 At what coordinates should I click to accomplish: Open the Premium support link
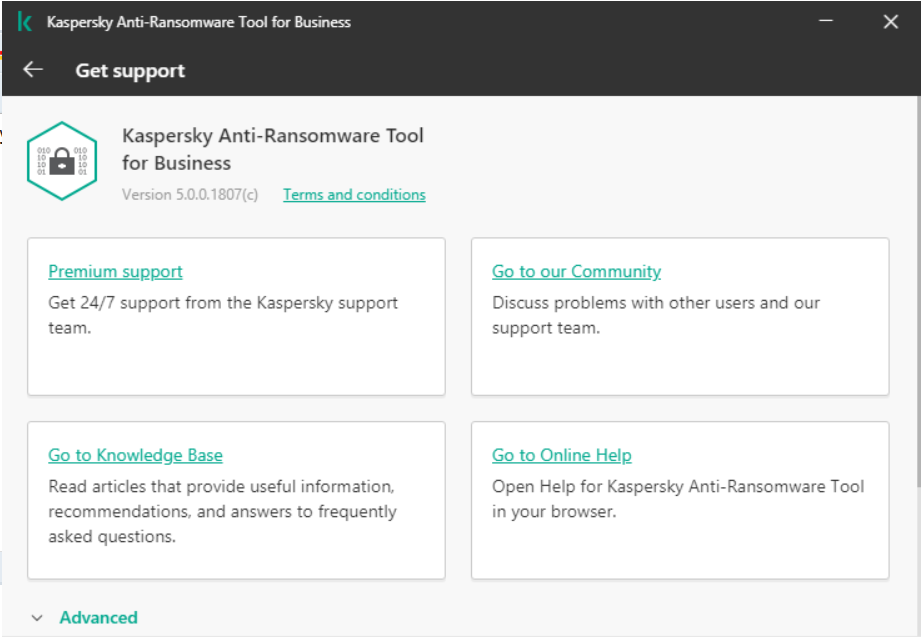click(x=115, y=271)
